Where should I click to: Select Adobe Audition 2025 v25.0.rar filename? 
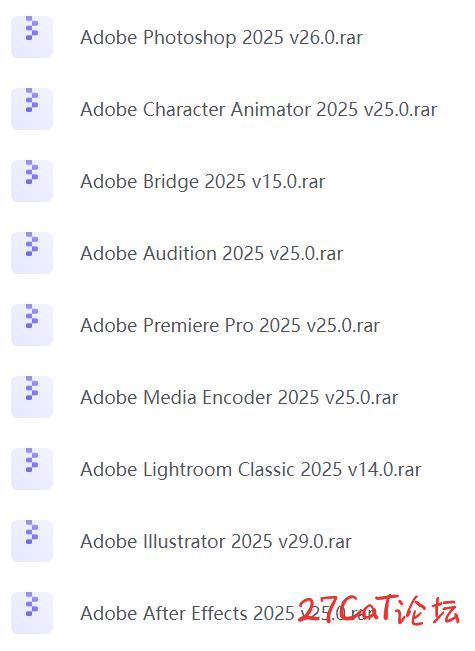click(212, 253)
